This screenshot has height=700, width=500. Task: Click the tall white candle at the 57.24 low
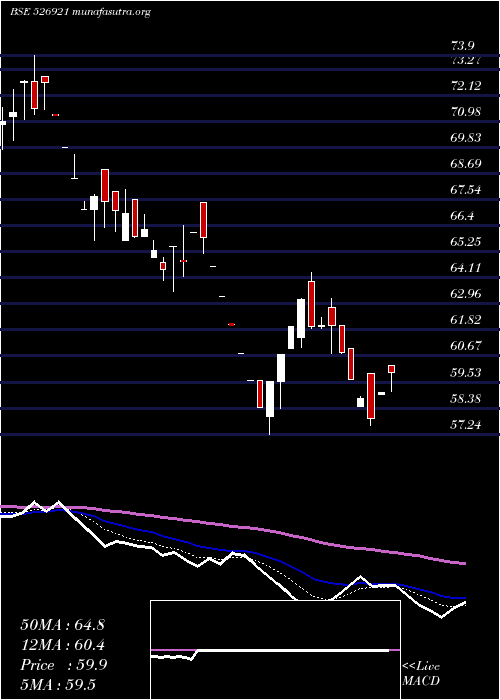click(270, 399)
